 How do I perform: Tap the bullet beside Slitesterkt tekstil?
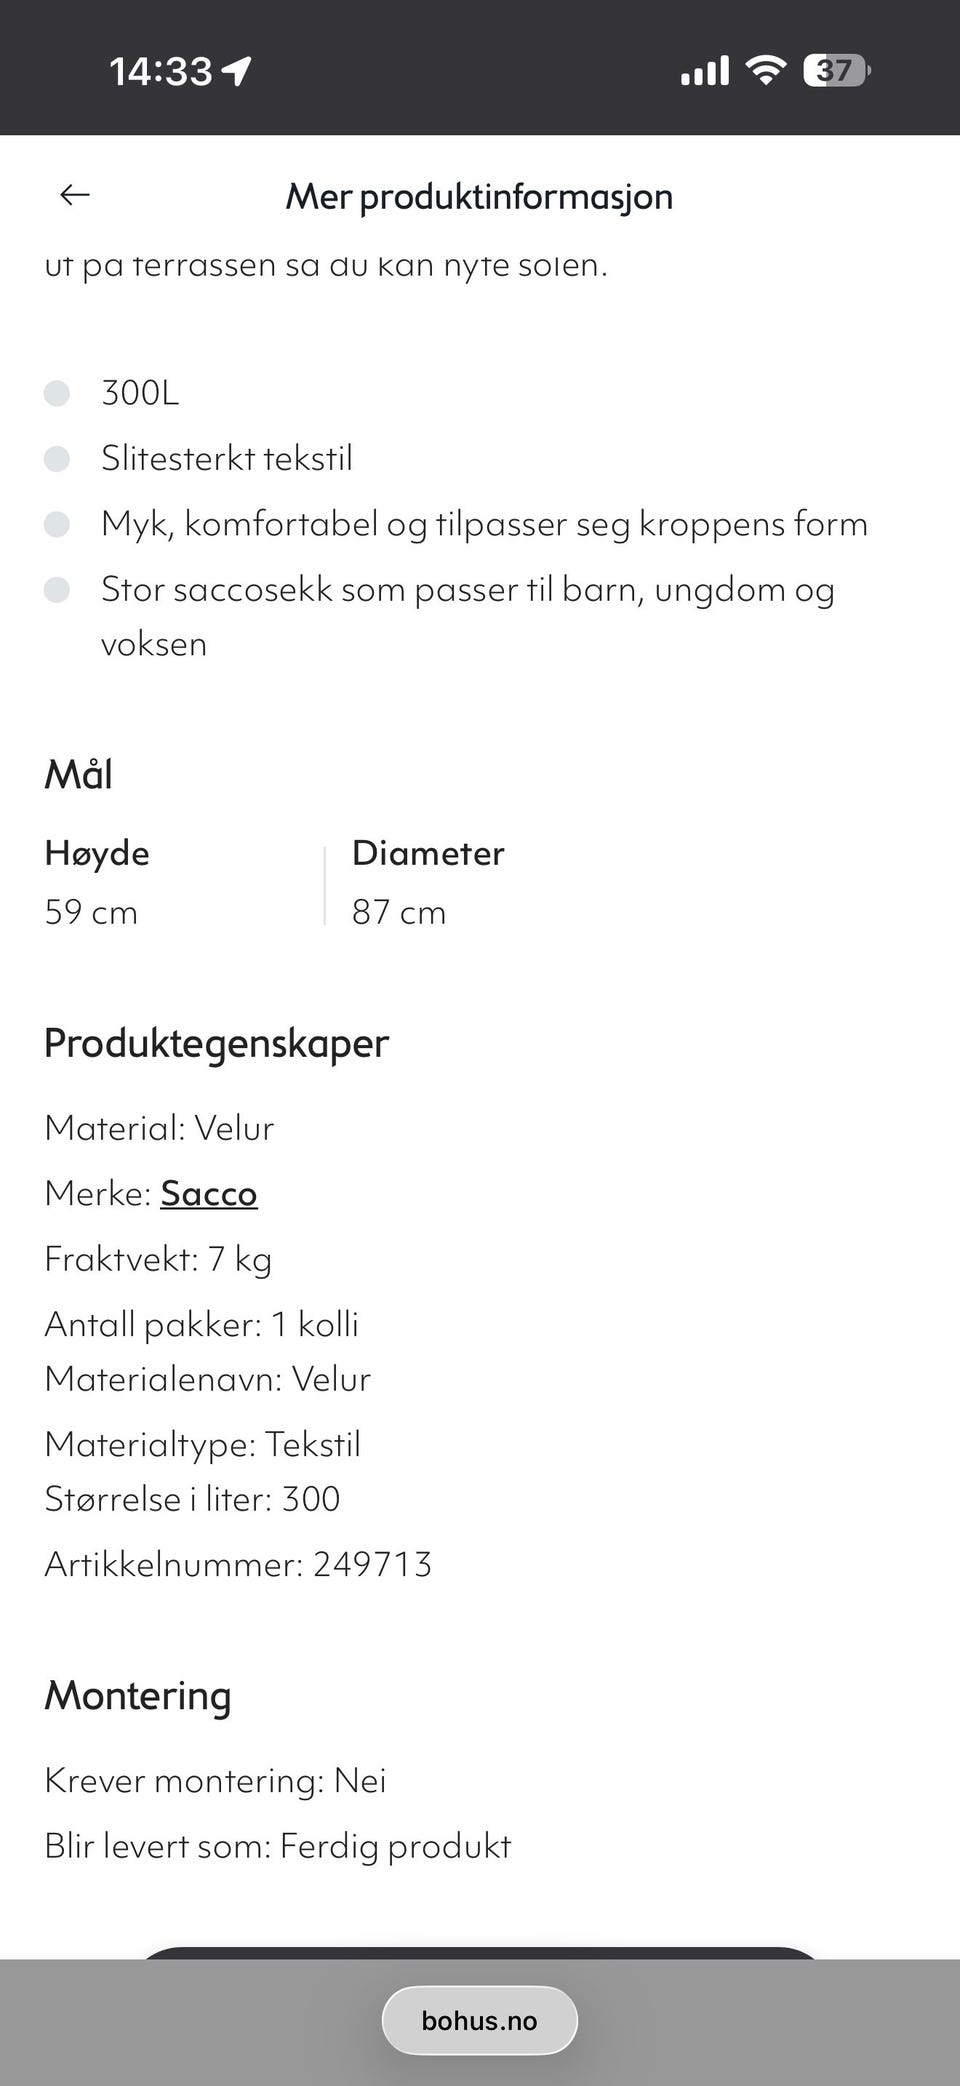point(57,459)
